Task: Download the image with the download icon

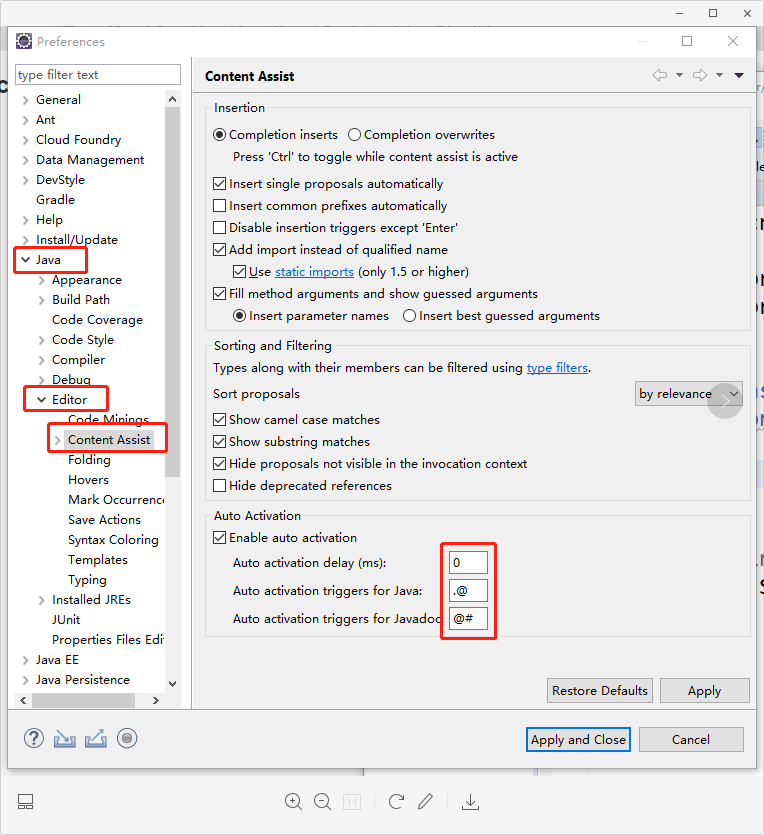Action: tap(471, 801)
